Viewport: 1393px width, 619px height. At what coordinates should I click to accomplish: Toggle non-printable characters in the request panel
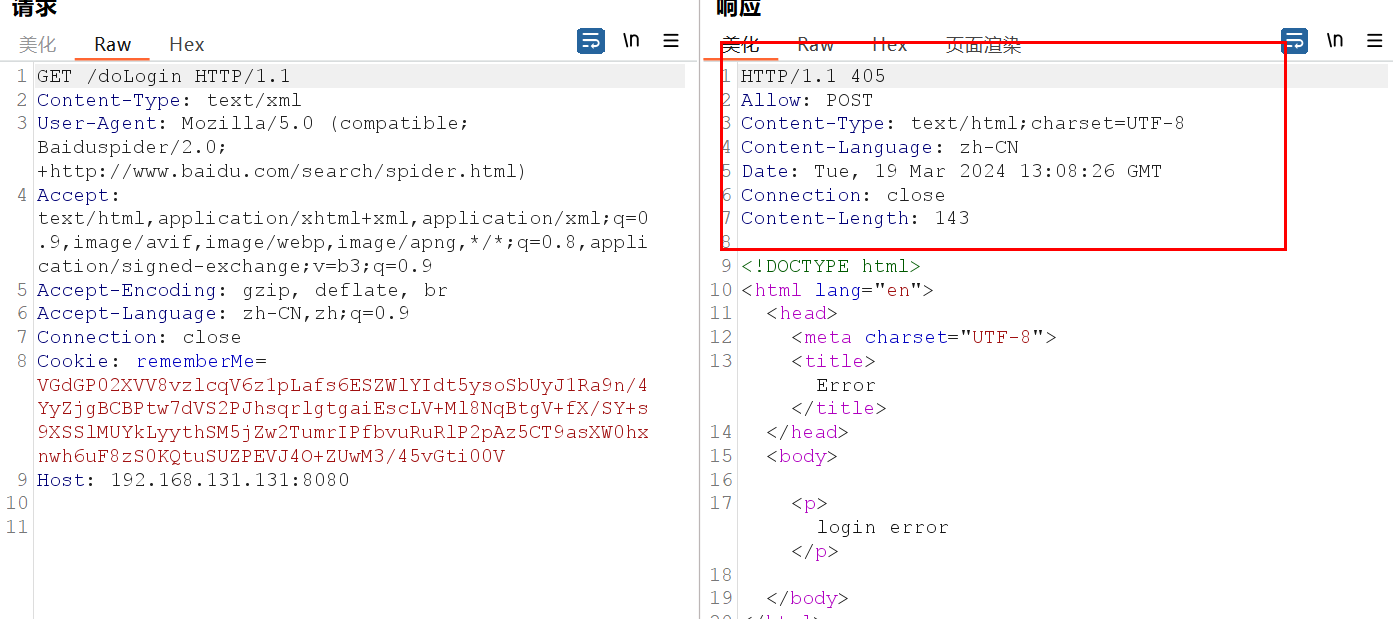coord(631,41)
